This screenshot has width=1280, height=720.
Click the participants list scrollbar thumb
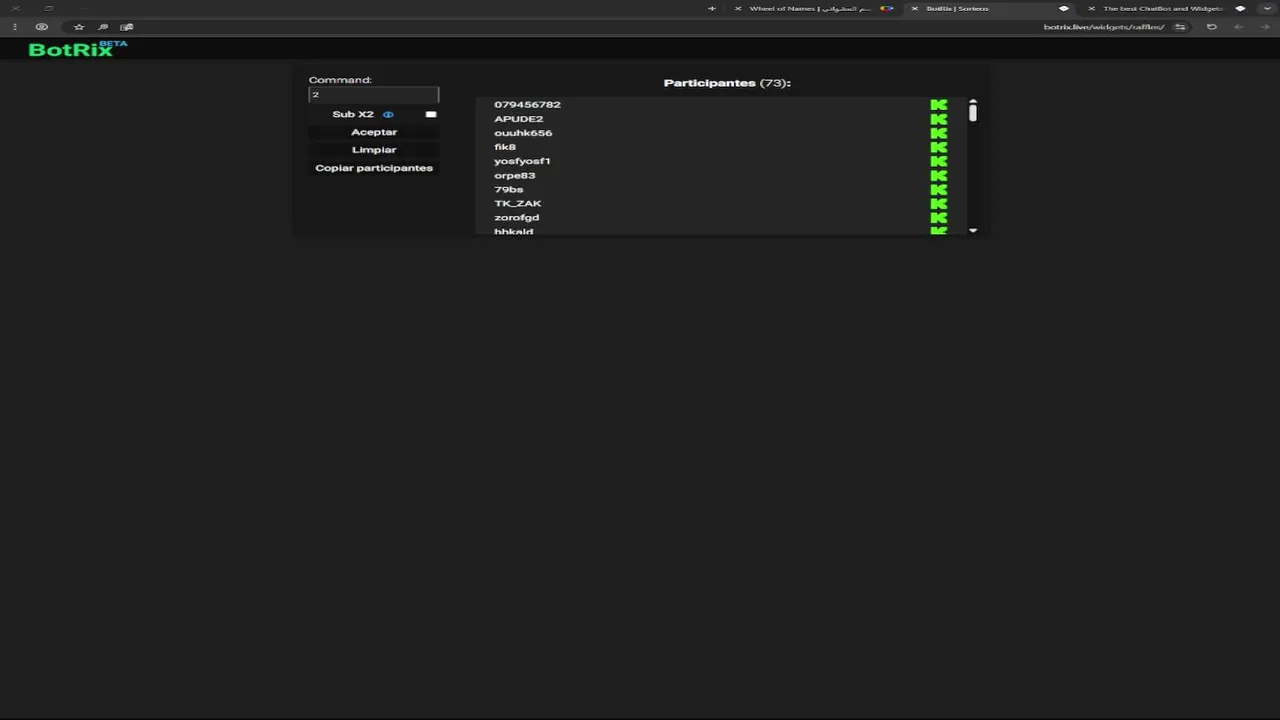pos(972,113)
